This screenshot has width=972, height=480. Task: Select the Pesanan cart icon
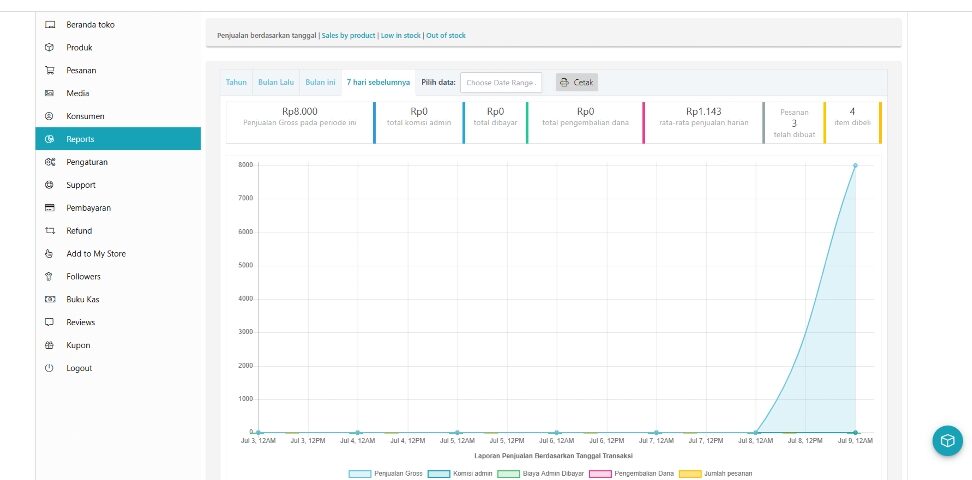(48, 70)
